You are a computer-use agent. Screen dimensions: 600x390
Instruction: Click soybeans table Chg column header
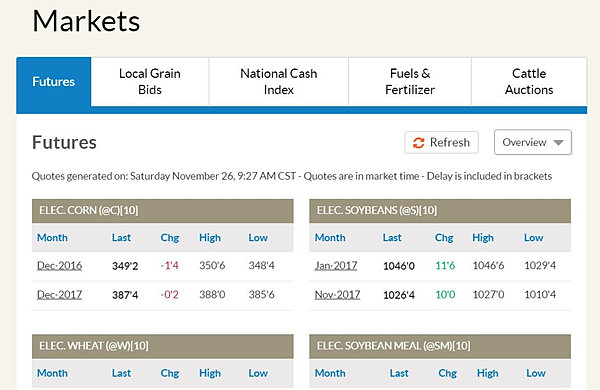(444, 238)
